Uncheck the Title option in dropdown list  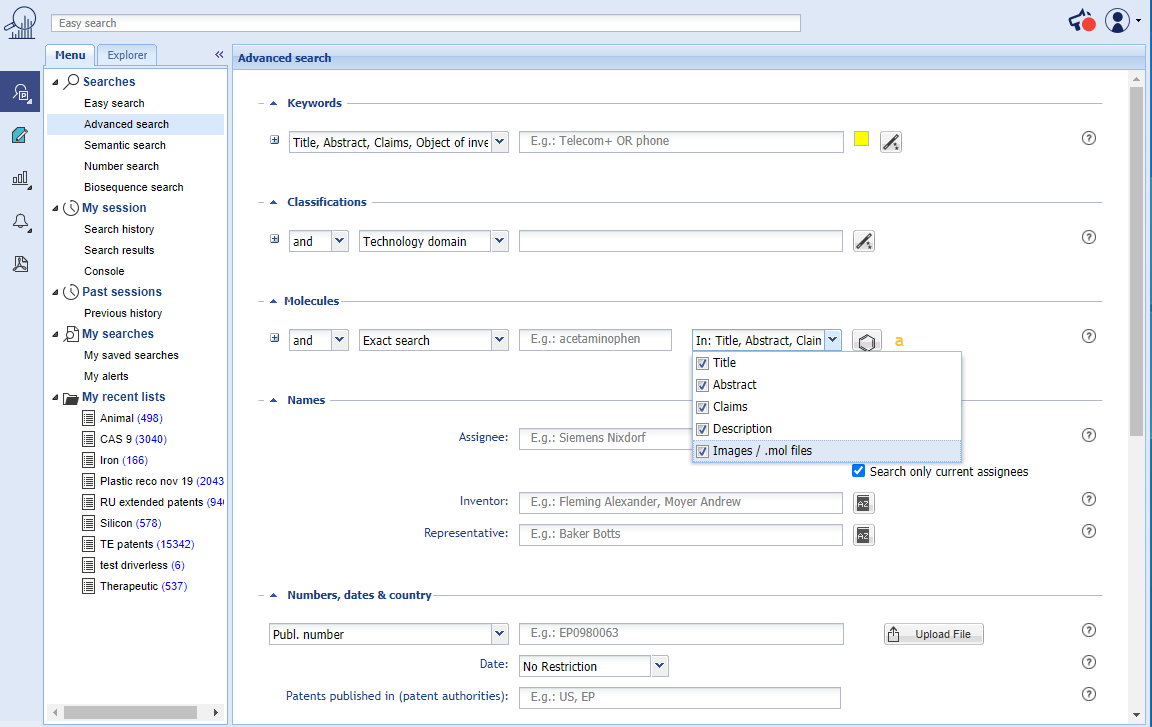702,364
